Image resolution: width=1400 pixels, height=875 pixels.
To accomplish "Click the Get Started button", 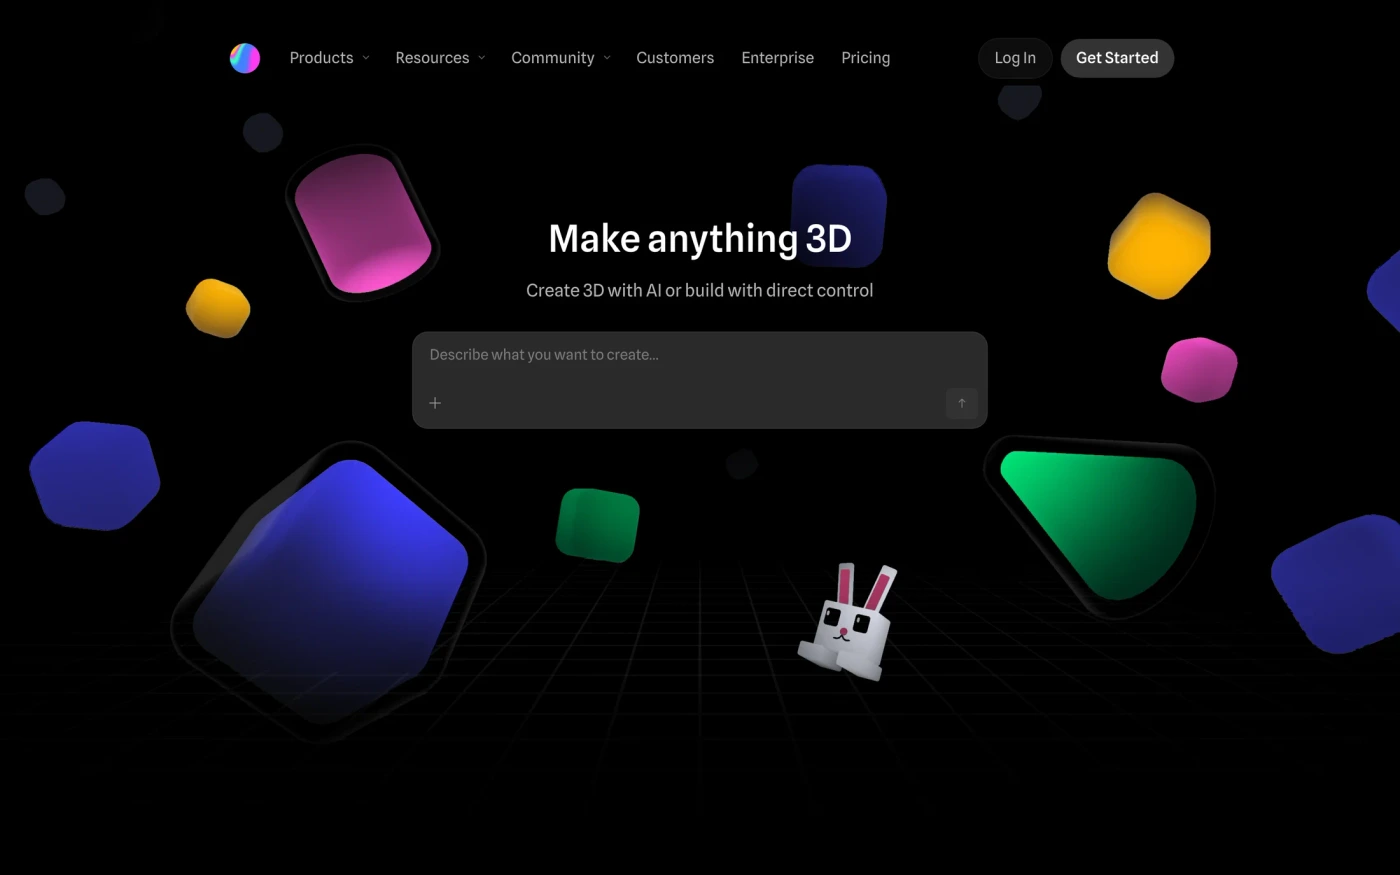I will click(x=1117, y=58).
